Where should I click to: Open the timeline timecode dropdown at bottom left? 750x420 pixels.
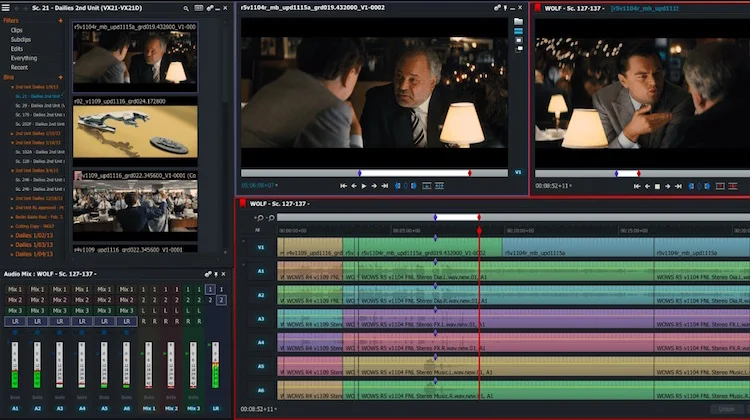pos(258,409)
